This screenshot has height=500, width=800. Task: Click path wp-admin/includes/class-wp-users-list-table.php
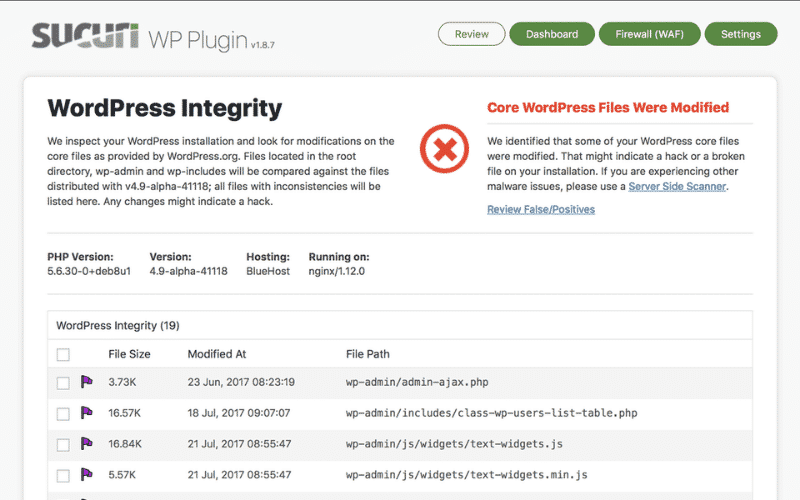point(491,413)
